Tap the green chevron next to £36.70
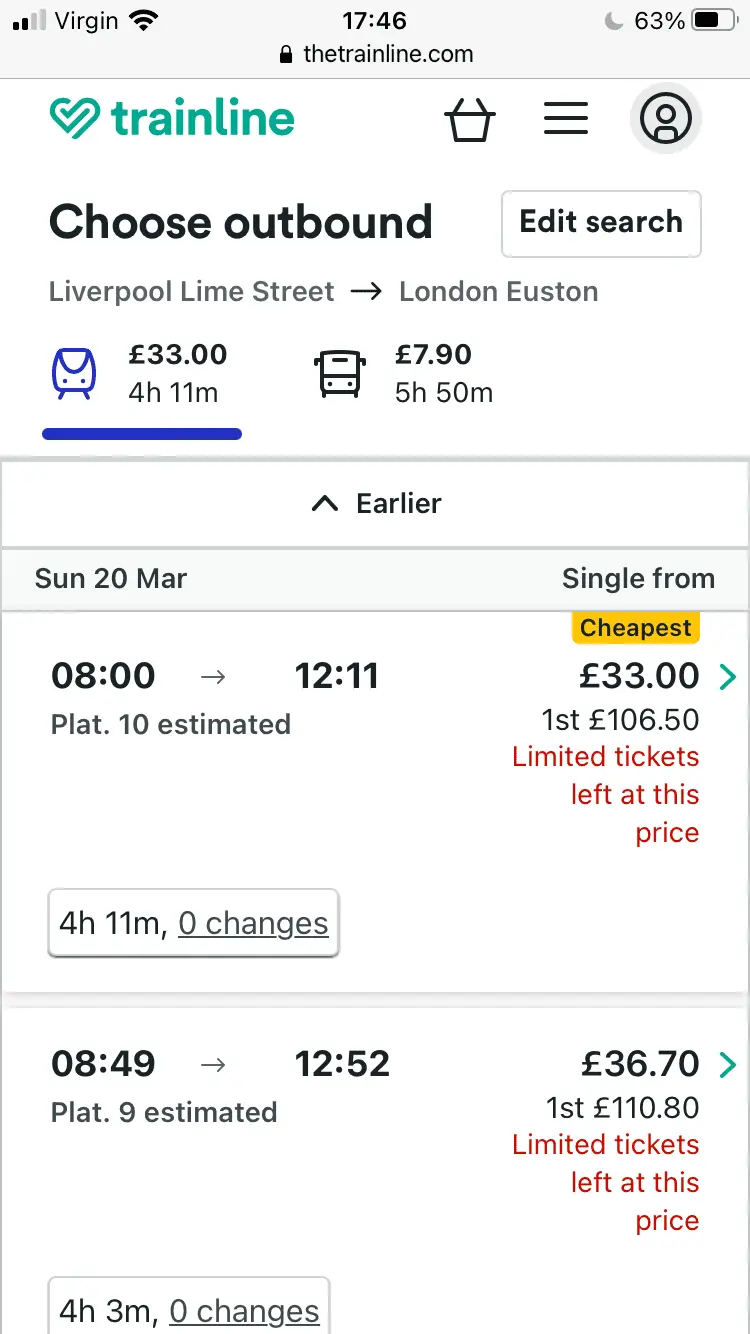The image size is (750, 1334). (x=727, y=1065)
